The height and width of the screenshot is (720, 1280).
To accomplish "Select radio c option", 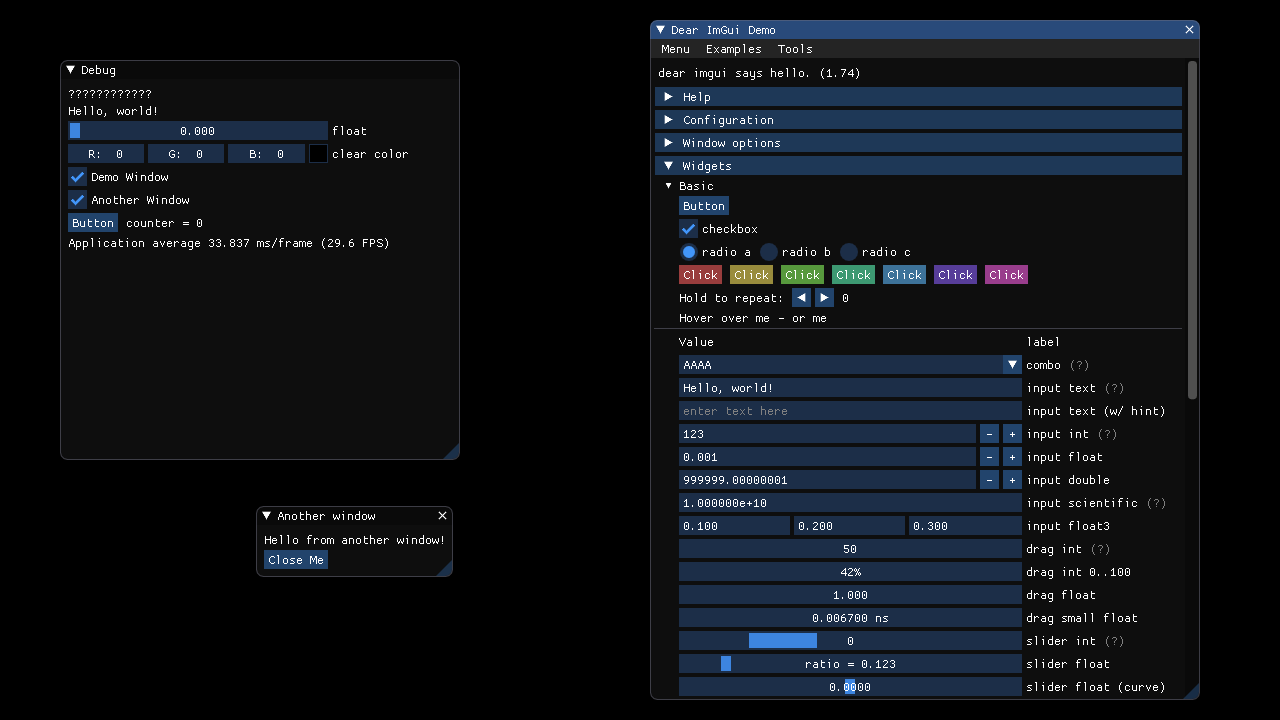I will pos(848,252).
